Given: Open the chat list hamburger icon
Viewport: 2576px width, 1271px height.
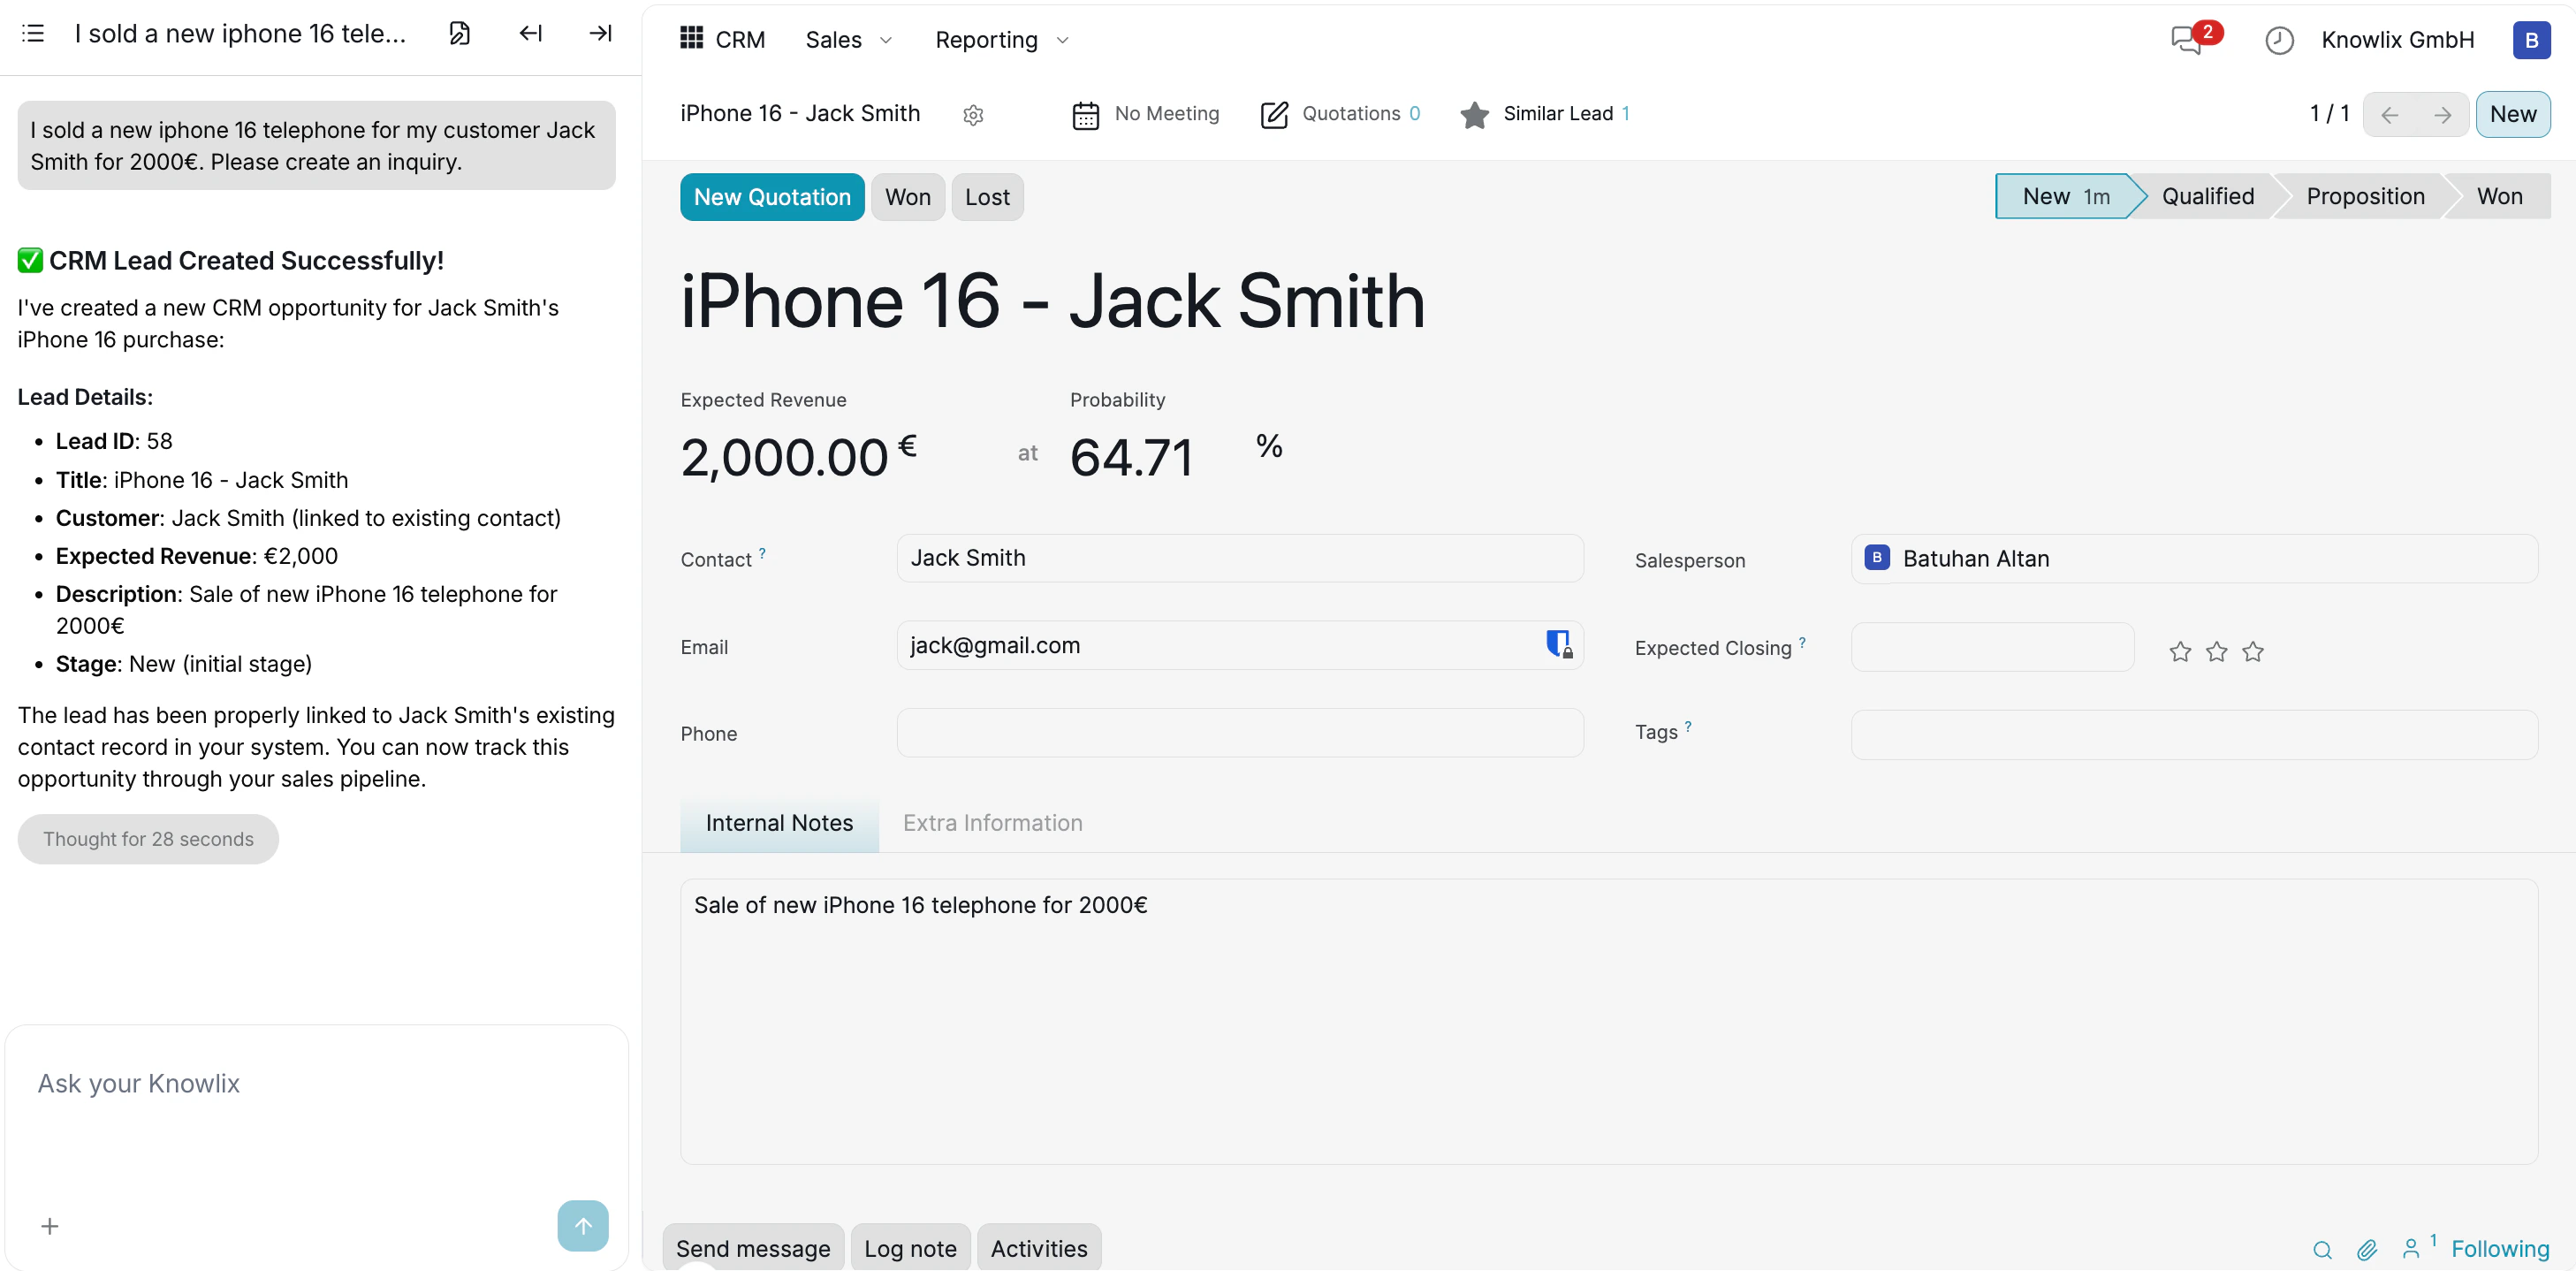Looking at the screenshot, I should [33, 33].
